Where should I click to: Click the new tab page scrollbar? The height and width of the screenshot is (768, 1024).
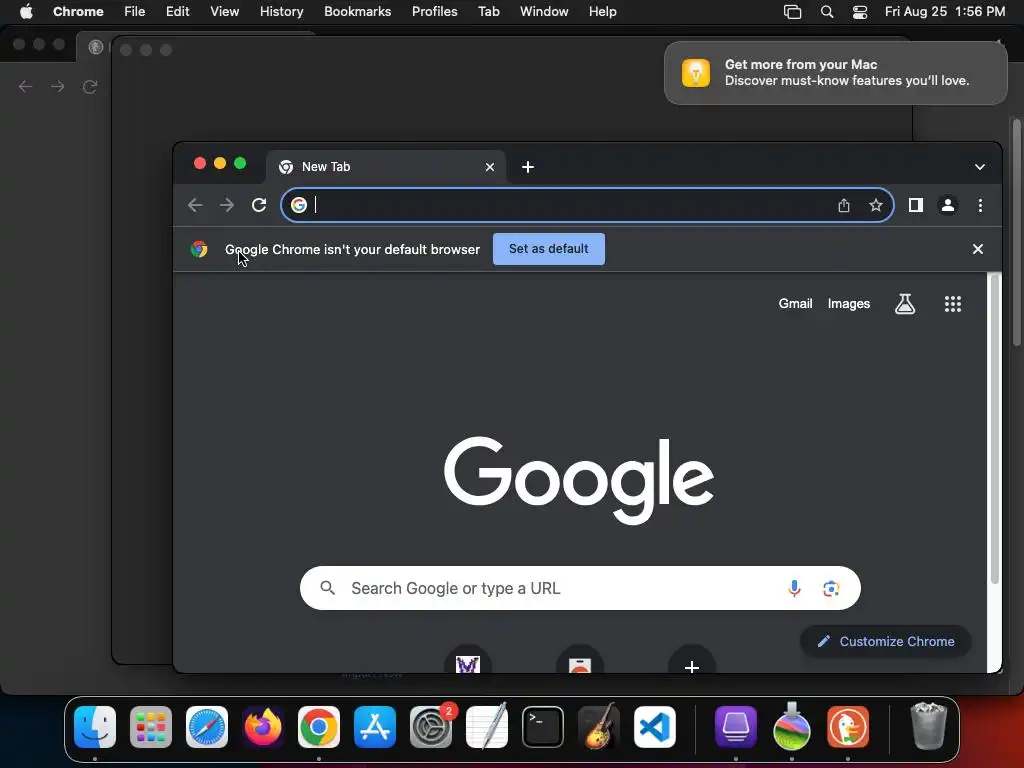point(995,429)
